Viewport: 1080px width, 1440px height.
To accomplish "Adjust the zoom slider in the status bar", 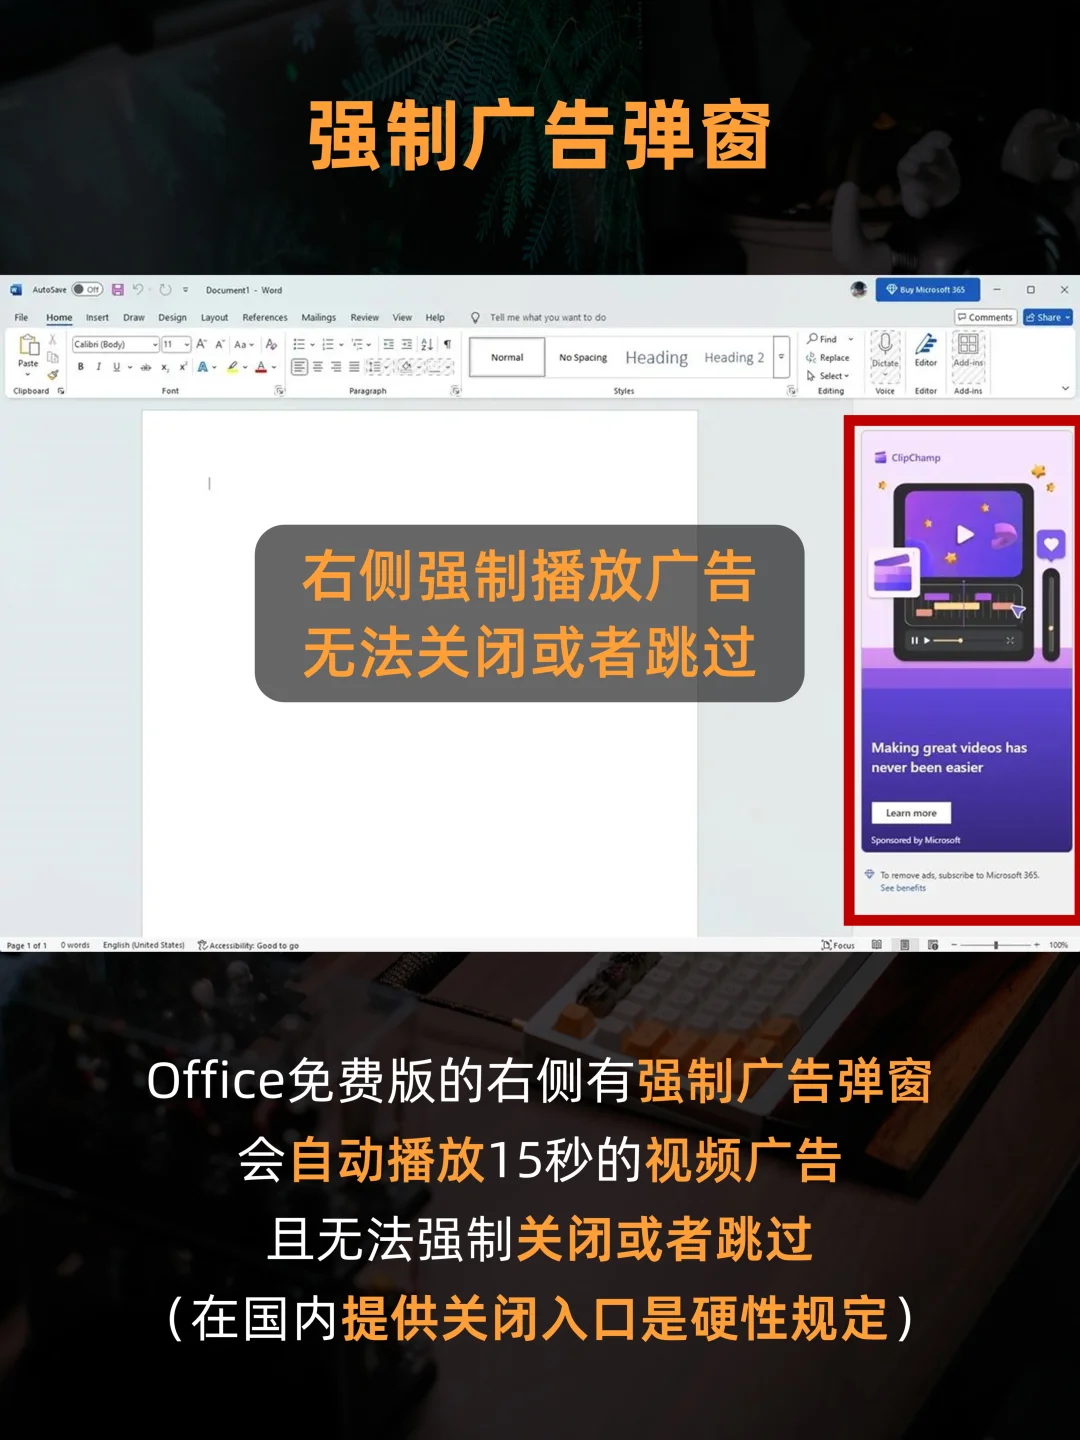I will [x=996, y=945].
